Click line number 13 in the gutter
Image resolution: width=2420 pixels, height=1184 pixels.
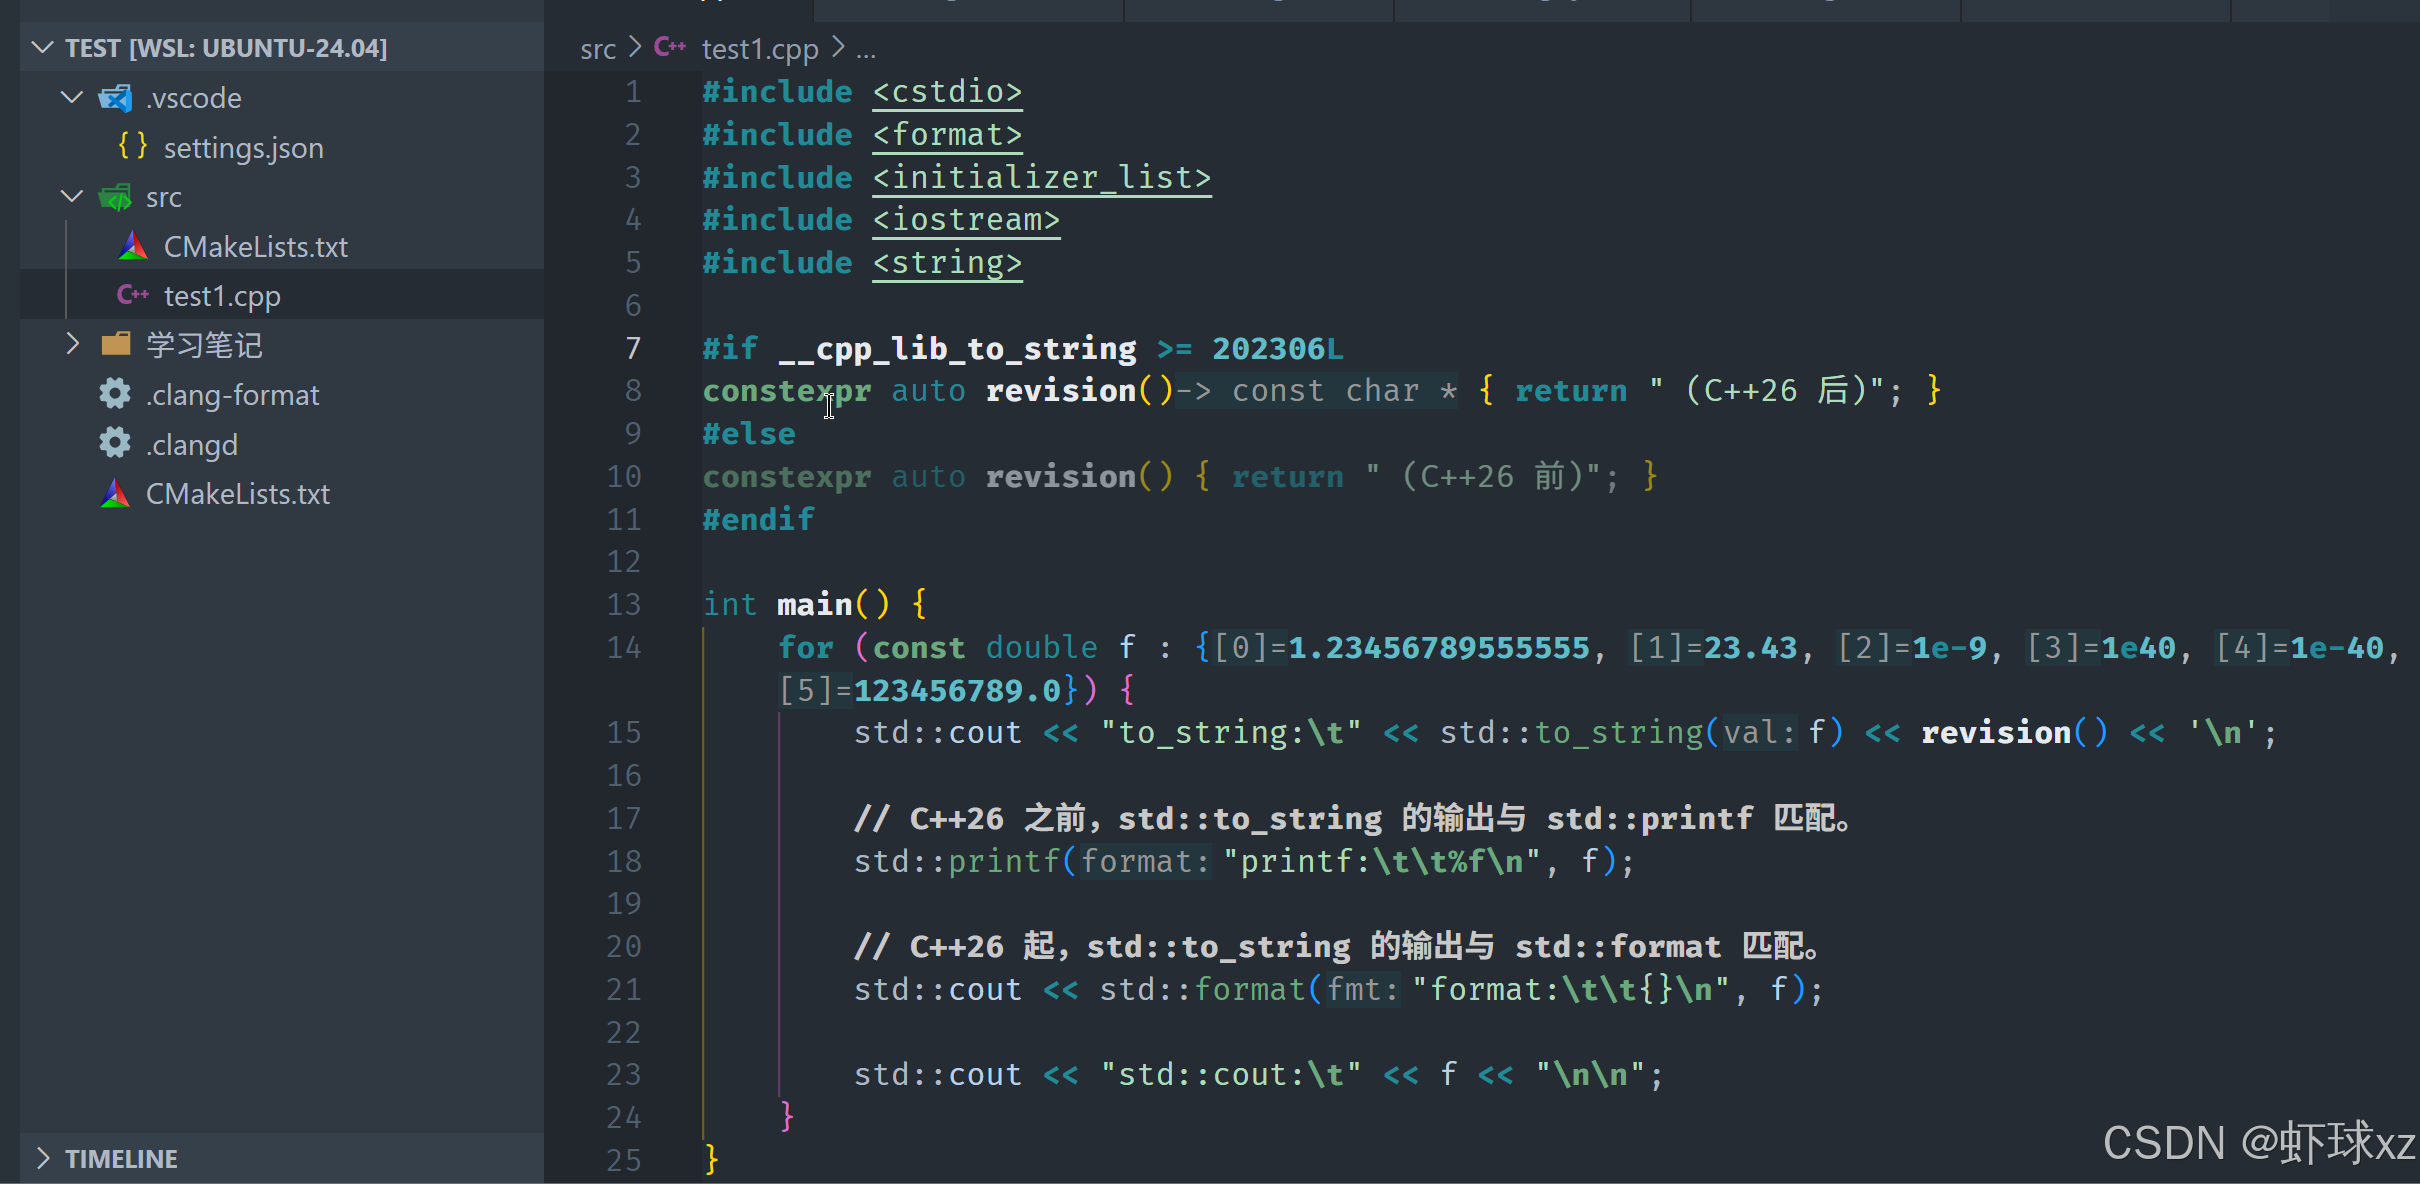[x=623, y=604]
